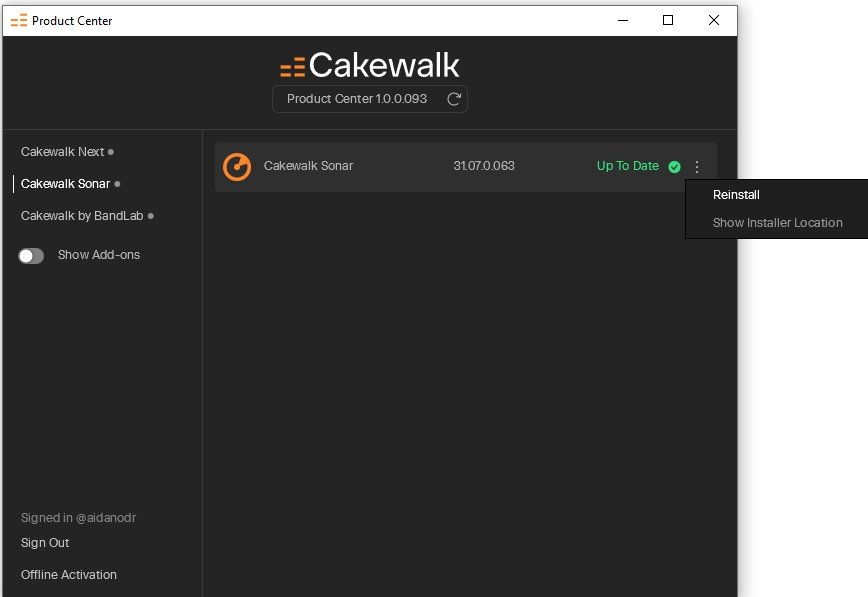This screenshot has height=597, width=868.
Task: Click the Show Add-ons label
Action: pyautogui.click(x=99, y=255)
